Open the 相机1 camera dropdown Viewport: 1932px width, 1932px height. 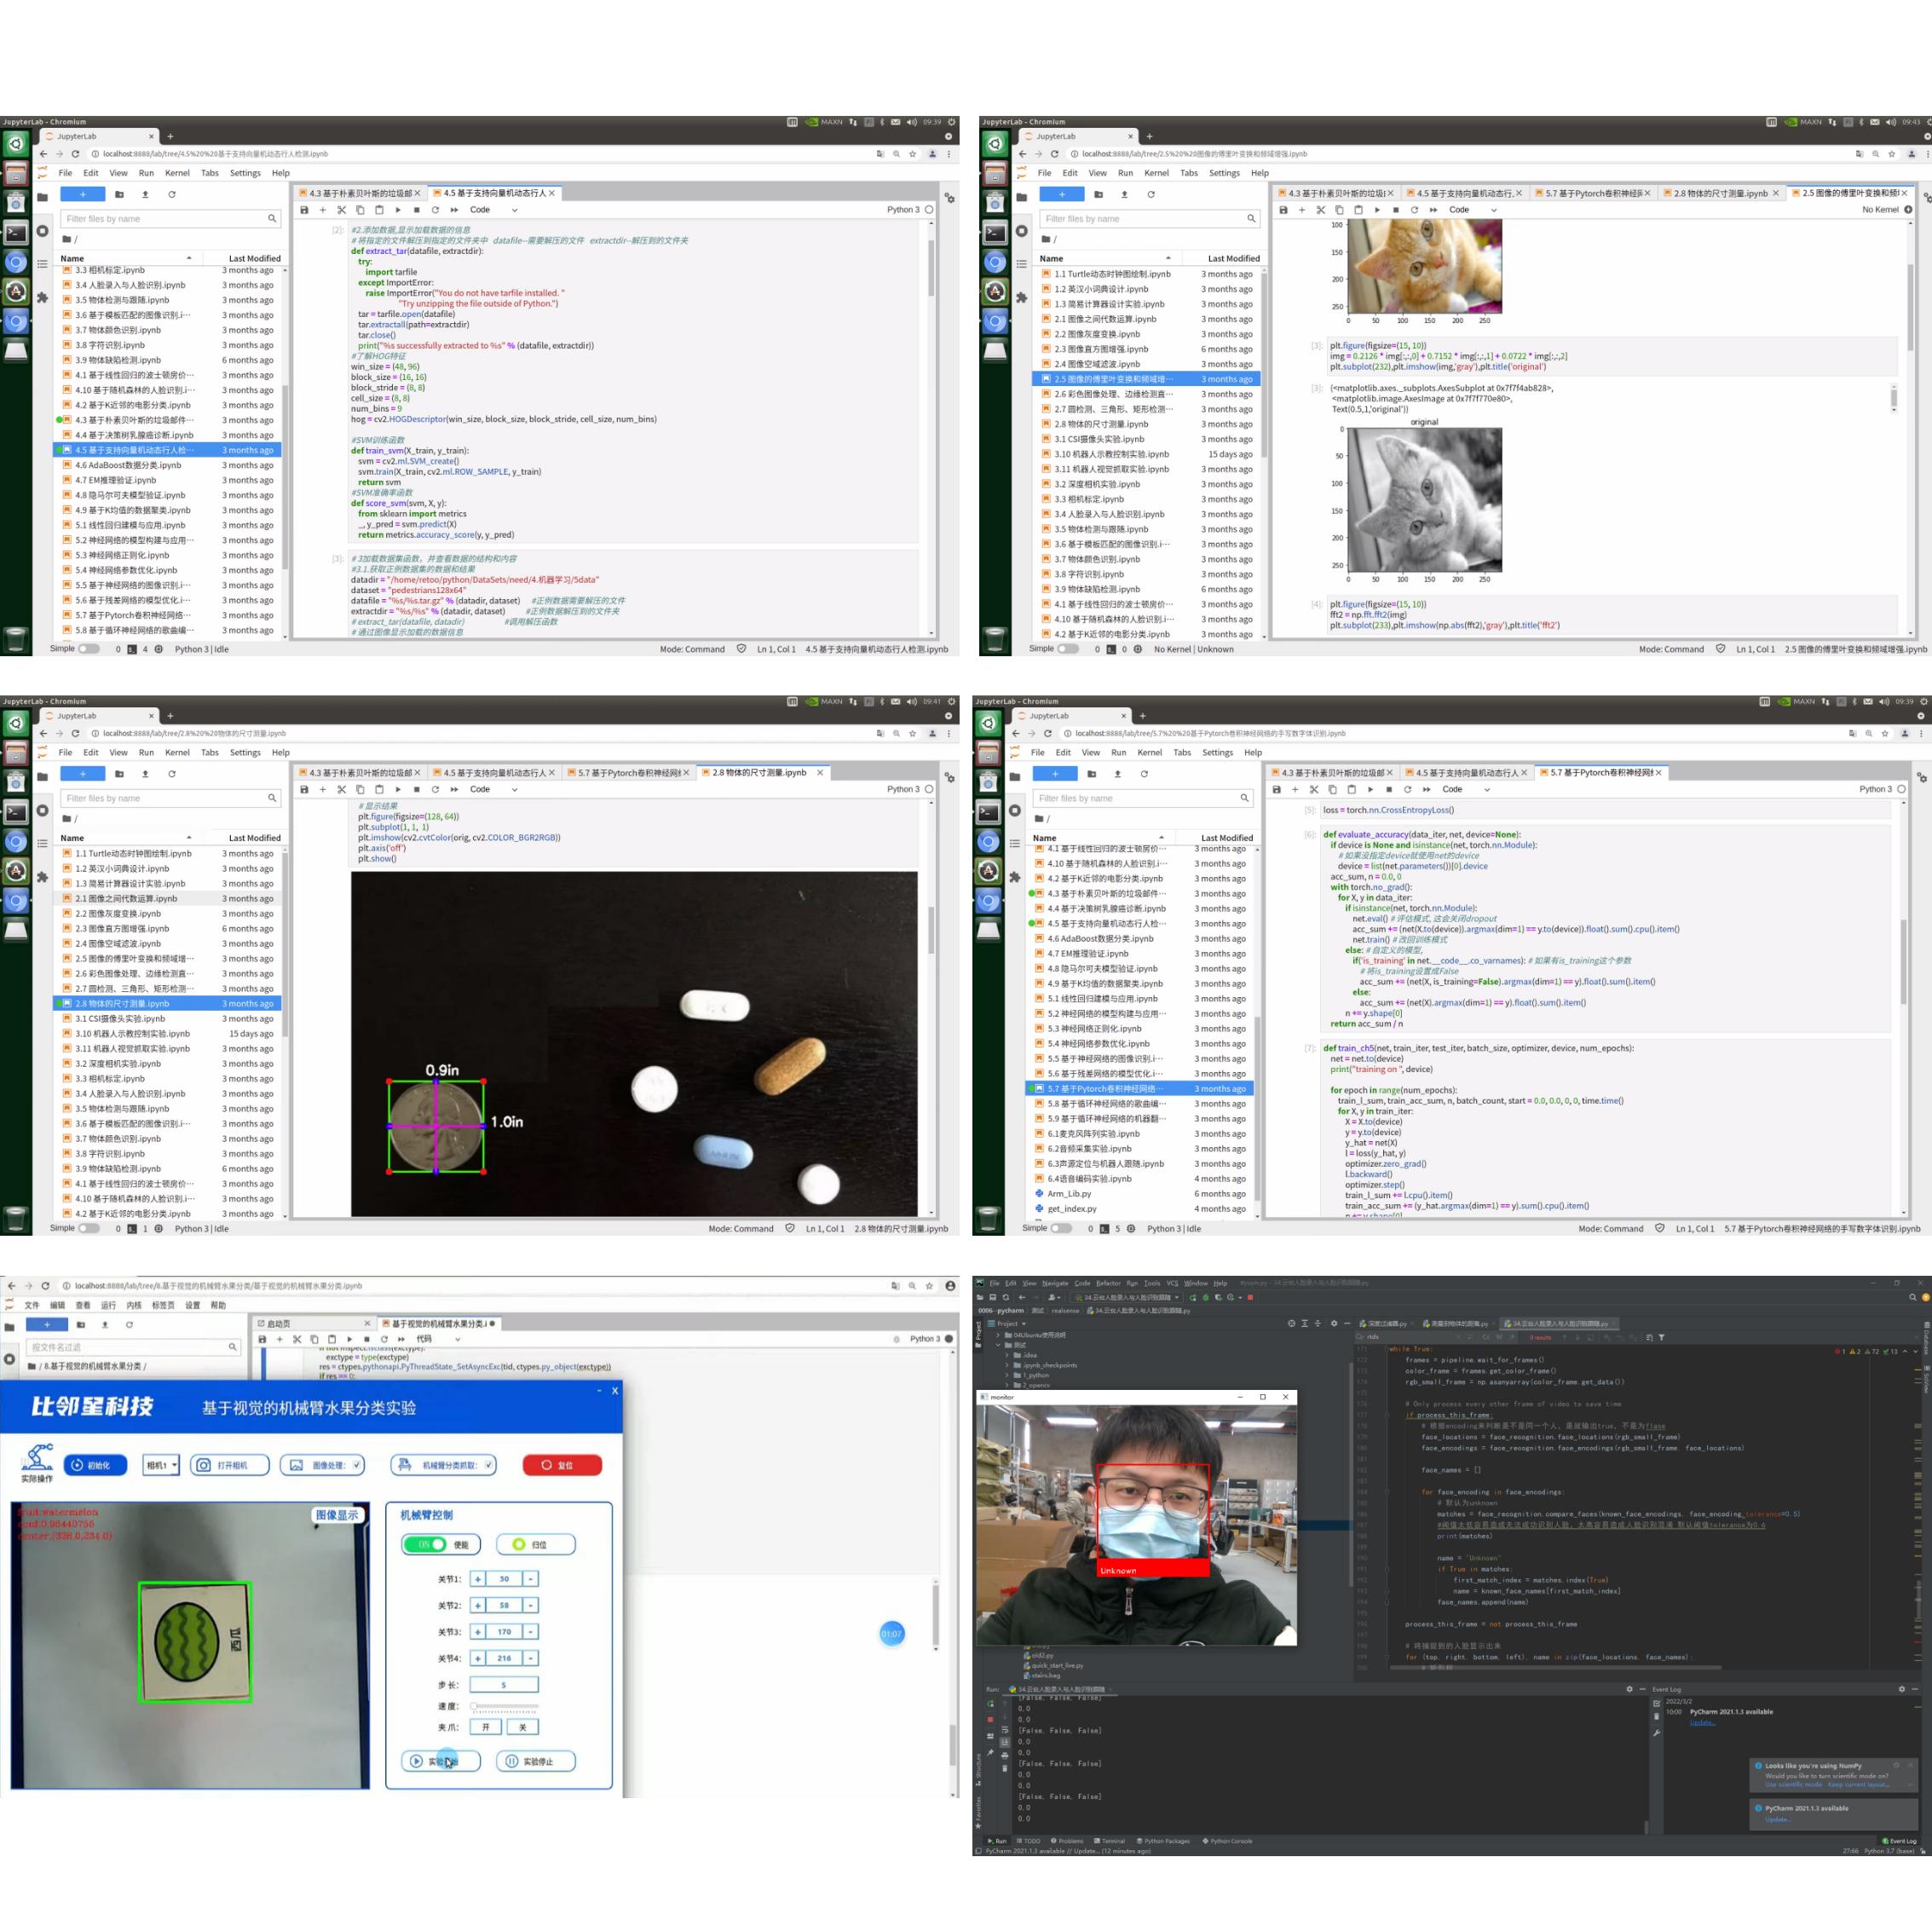(161, 1465)
